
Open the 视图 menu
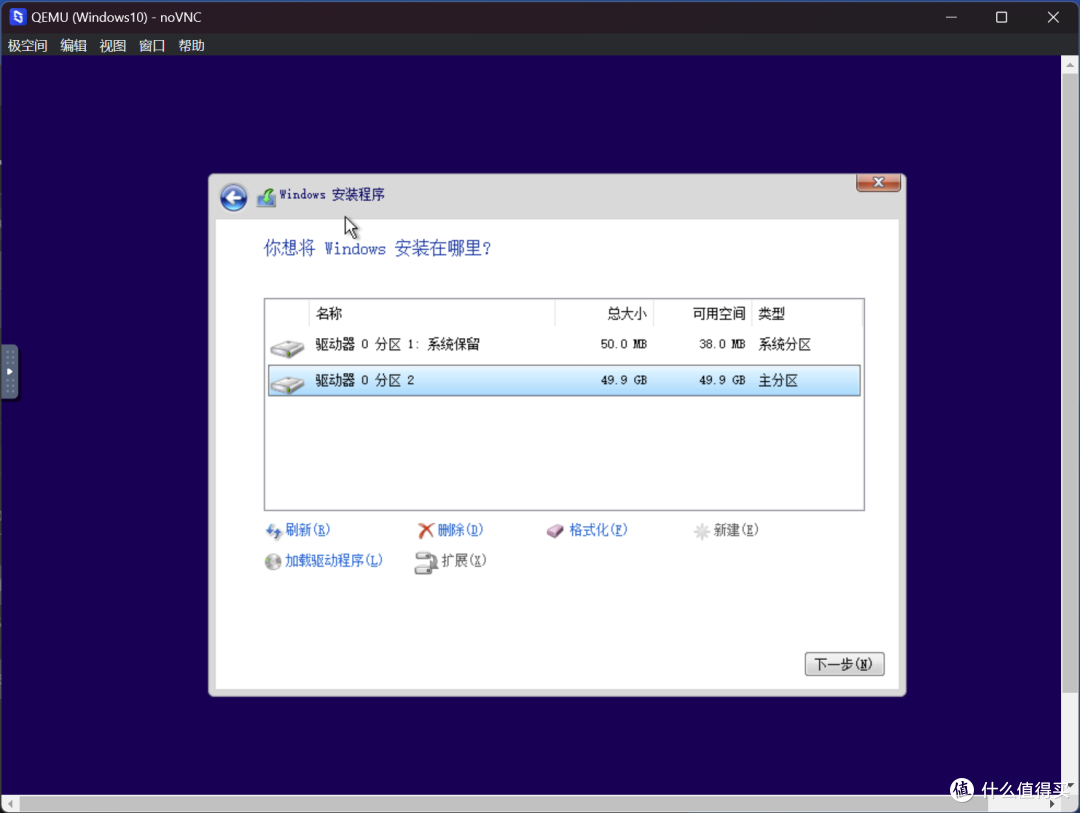point(113,45)
